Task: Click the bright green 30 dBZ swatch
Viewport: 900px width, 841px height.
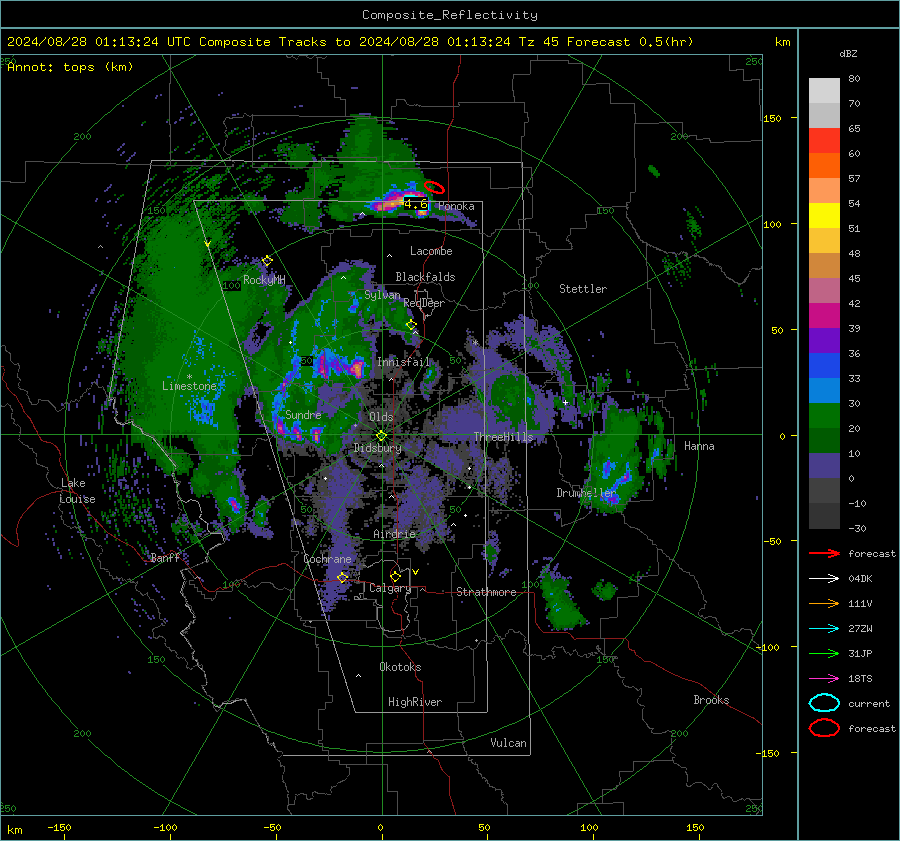Action: click(x=824, y=415)
